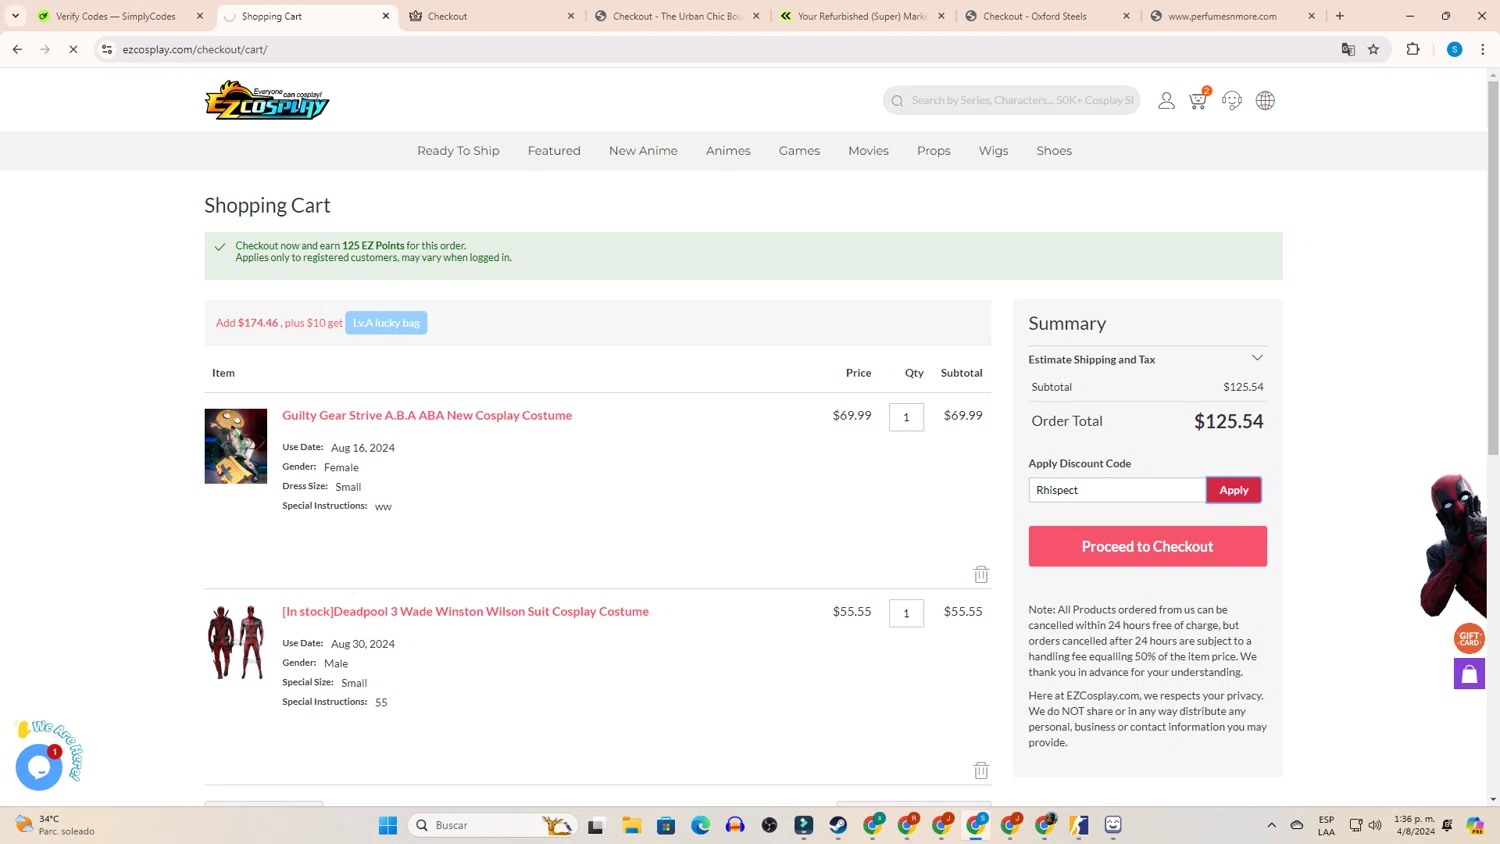The image size is (1500, 844).
Task: Delete Guilty Gear Strive costume with trash icon
Action: pyautogui.click(x=981, y=574)
